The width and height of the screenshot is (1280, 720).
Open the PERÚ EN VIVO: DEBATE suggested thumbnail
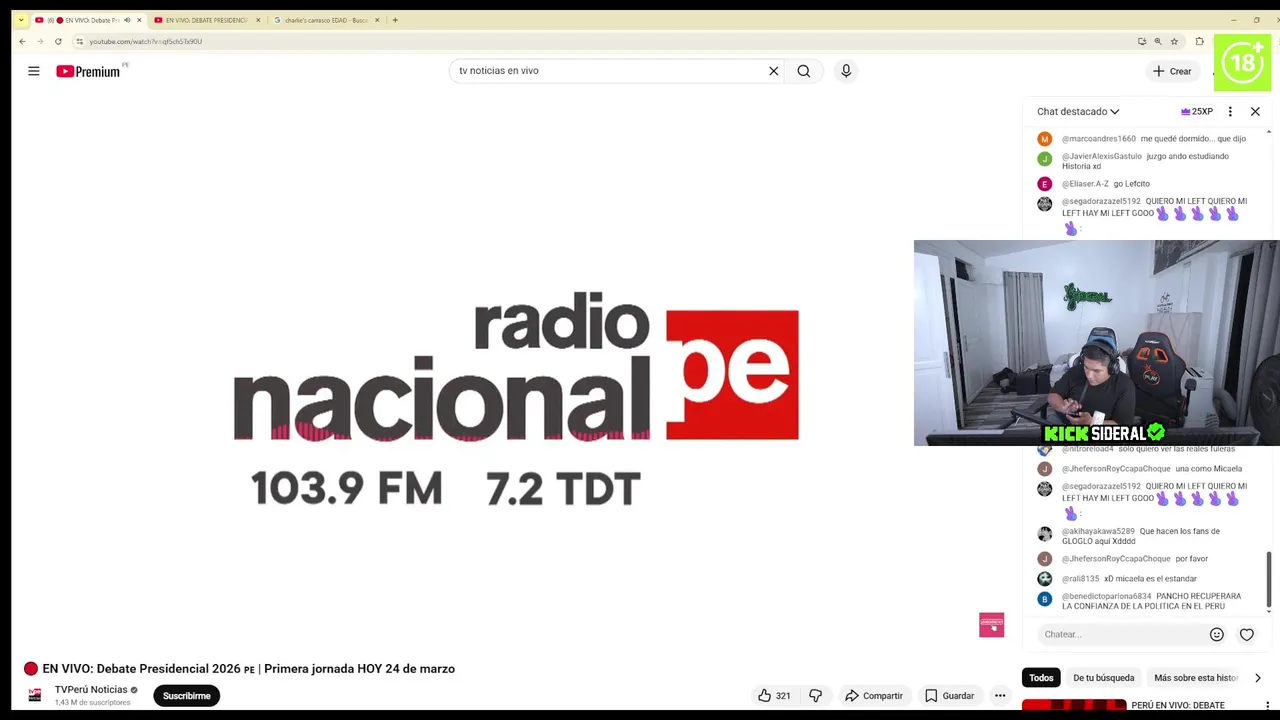tap(1074, 705)
